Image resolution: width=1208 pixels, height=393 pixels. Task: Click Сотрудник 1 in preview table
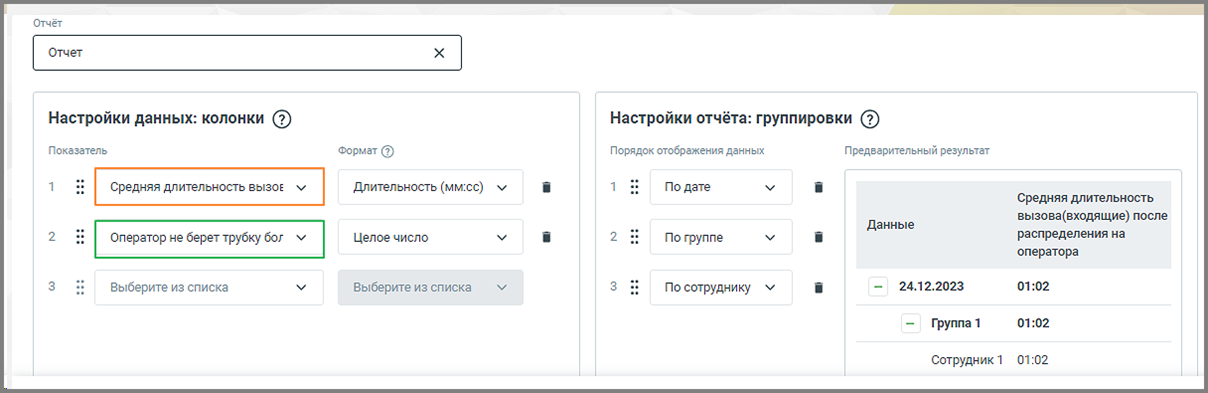click(967, 360)
